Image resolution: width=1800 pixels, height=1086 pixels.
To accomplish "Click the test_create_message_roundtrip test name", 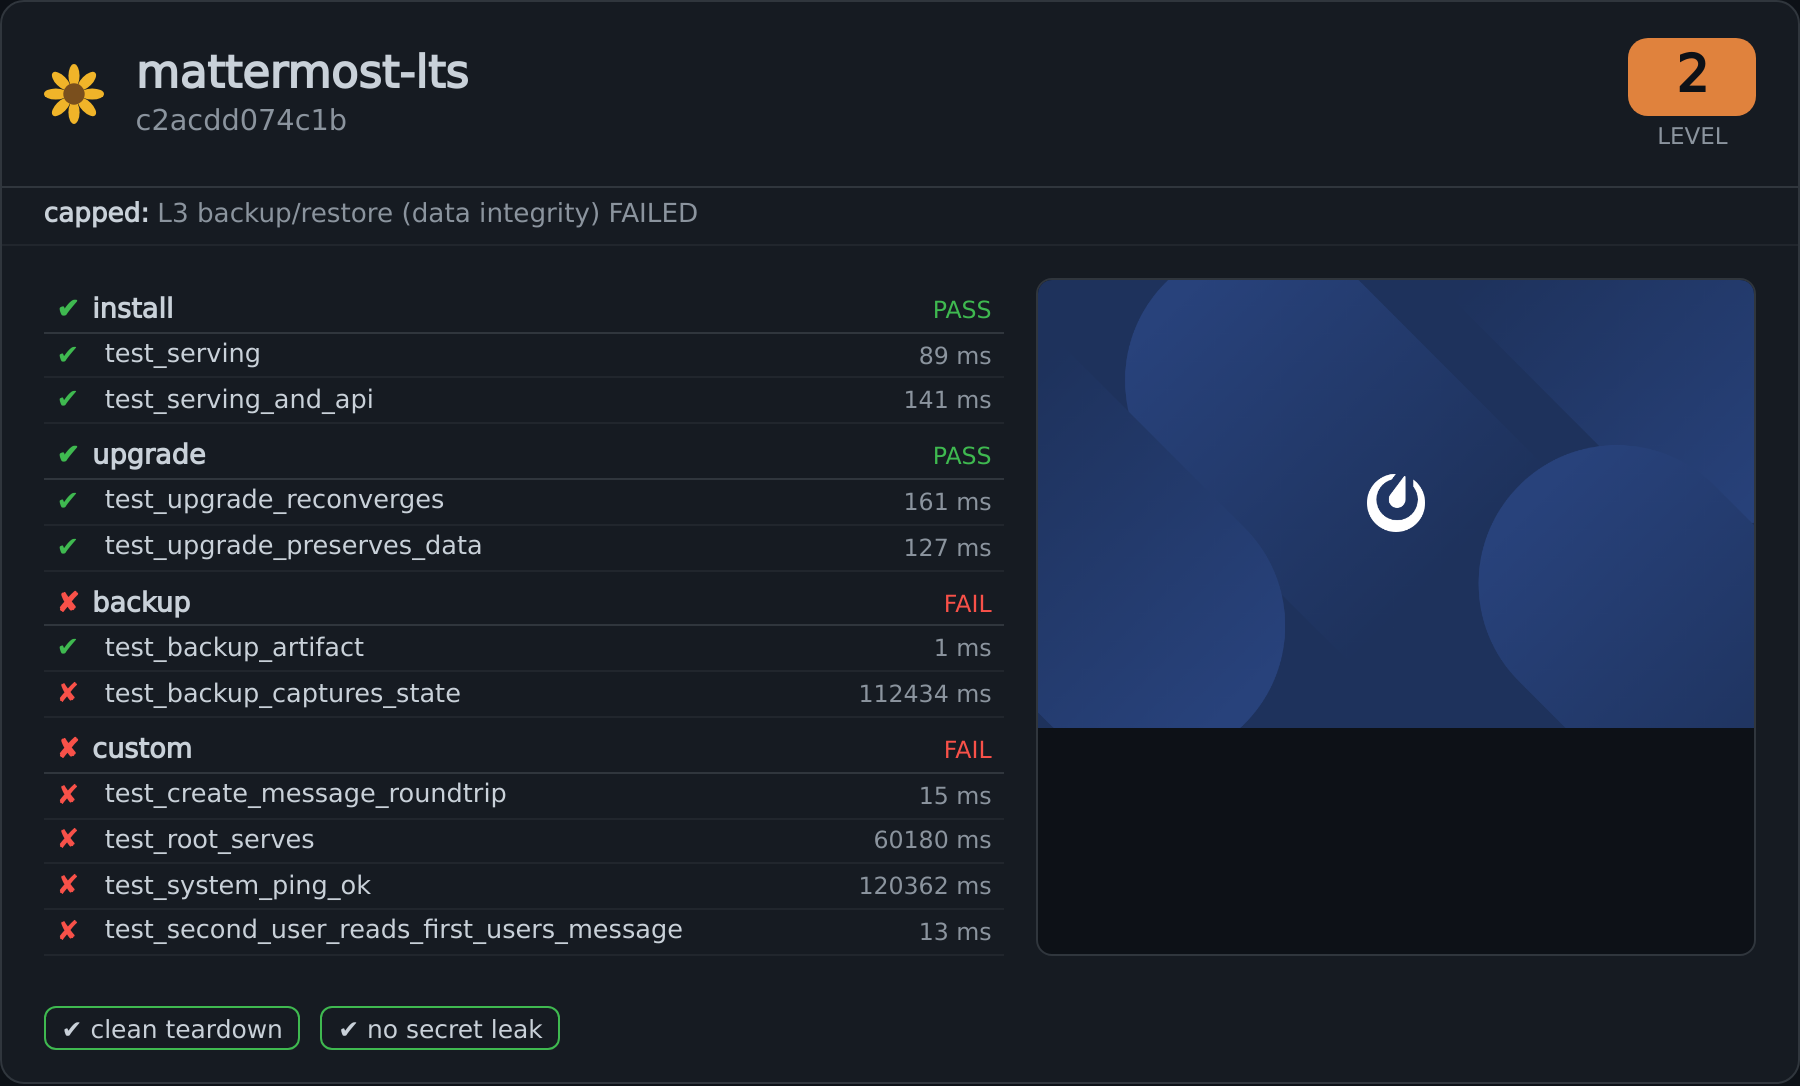I will (305, 794).
